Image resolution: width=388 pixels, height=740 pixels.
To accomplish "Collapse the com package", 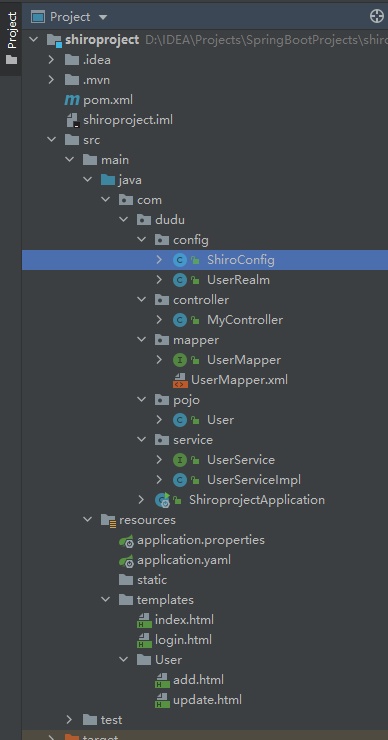I will [105, 200].
